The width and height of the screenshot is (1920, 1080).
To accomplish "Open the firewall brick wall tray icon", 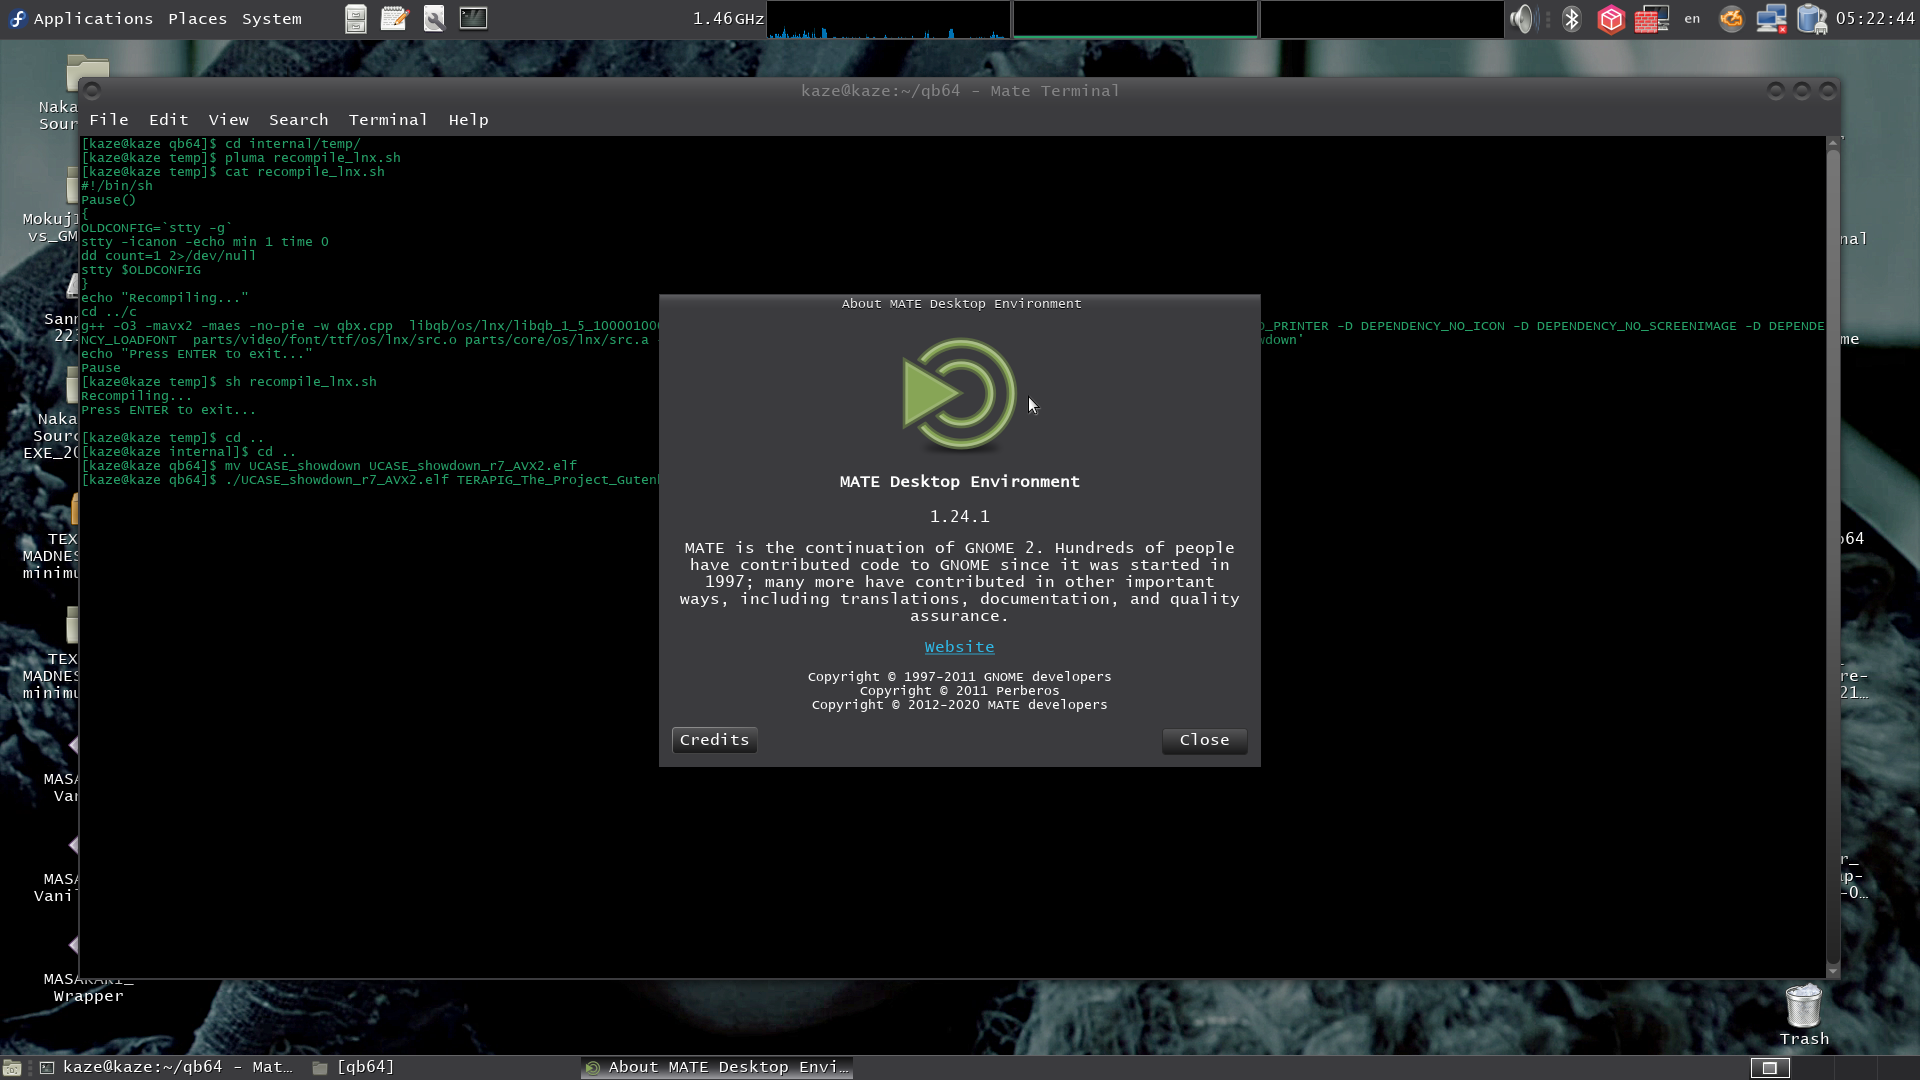I will point(1652,18).
